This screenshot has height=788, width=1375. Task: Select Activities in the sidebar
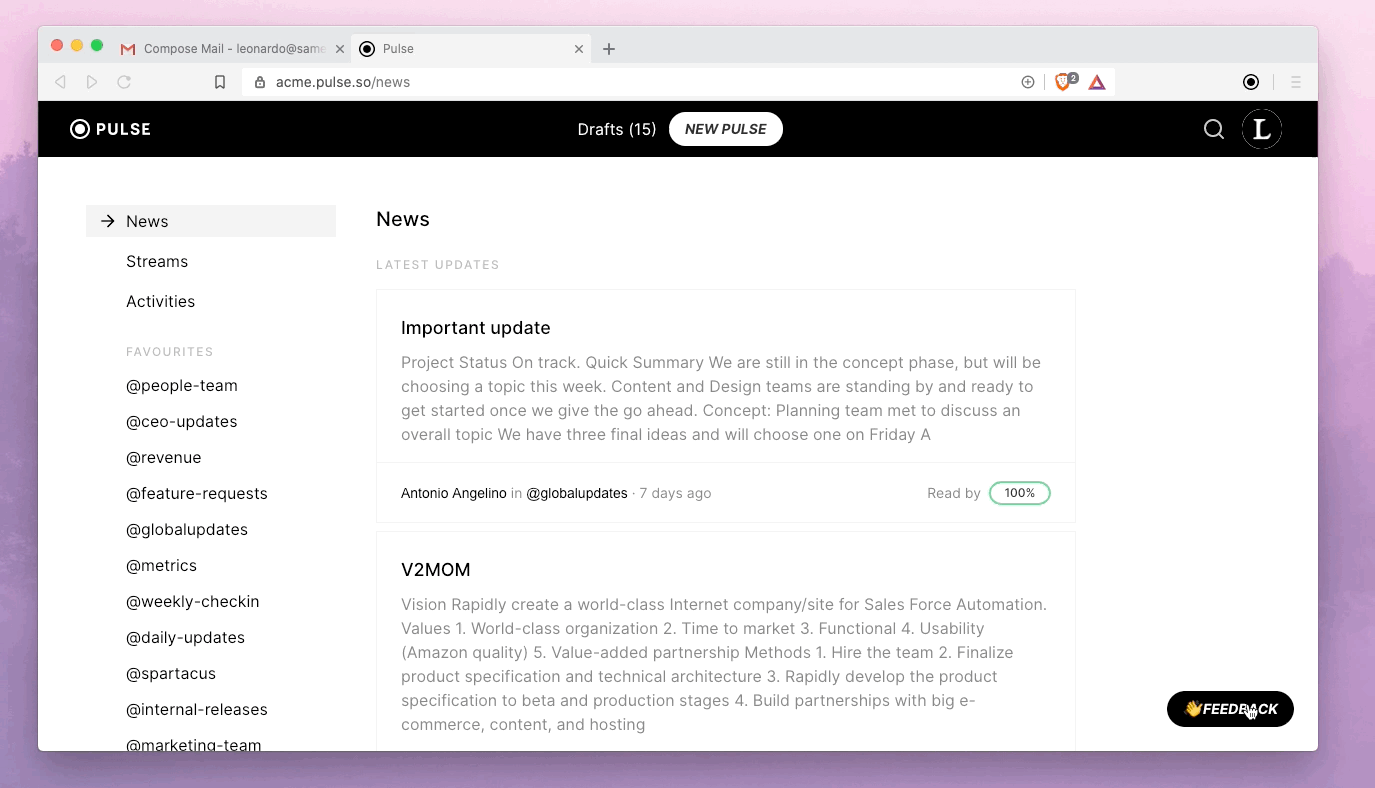160,301
